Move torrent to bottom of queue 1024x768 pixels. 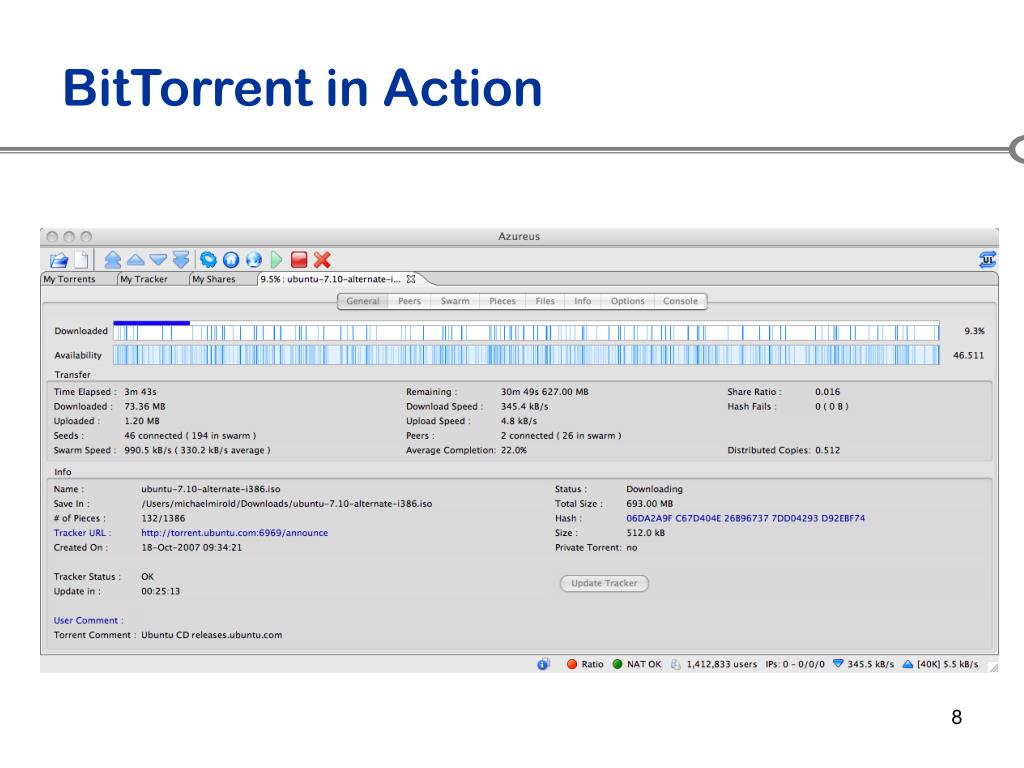coord(181,260)
